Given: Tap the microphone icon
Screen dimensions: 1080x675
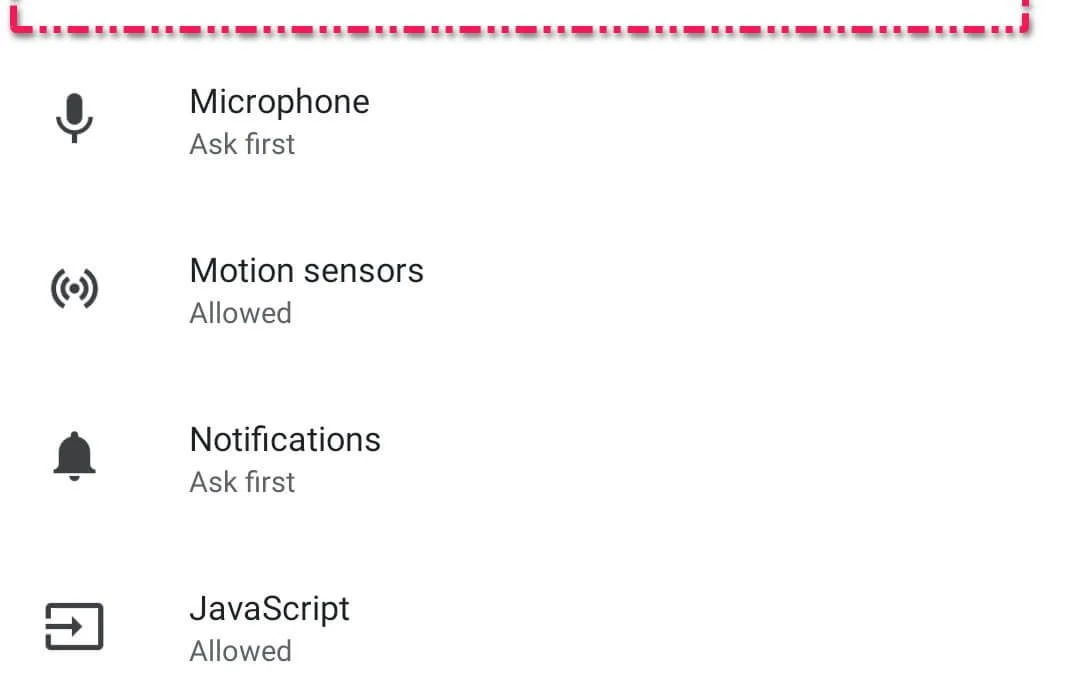Looking at the screenshot, I should pos(74,119).
